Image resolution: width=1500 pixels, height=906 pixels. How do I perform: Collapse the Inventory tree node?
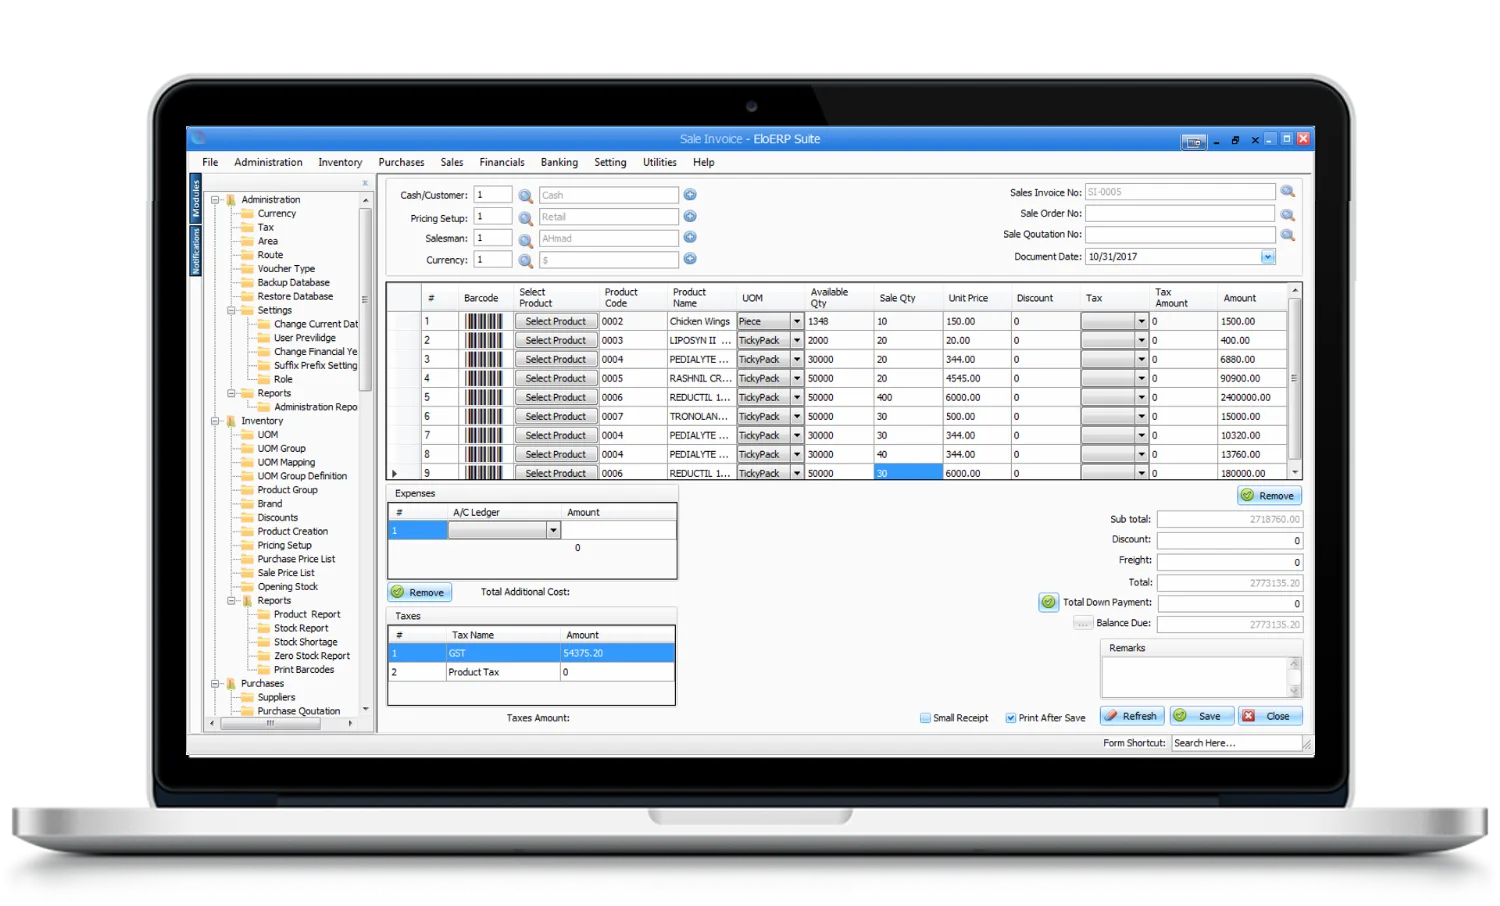215,421
